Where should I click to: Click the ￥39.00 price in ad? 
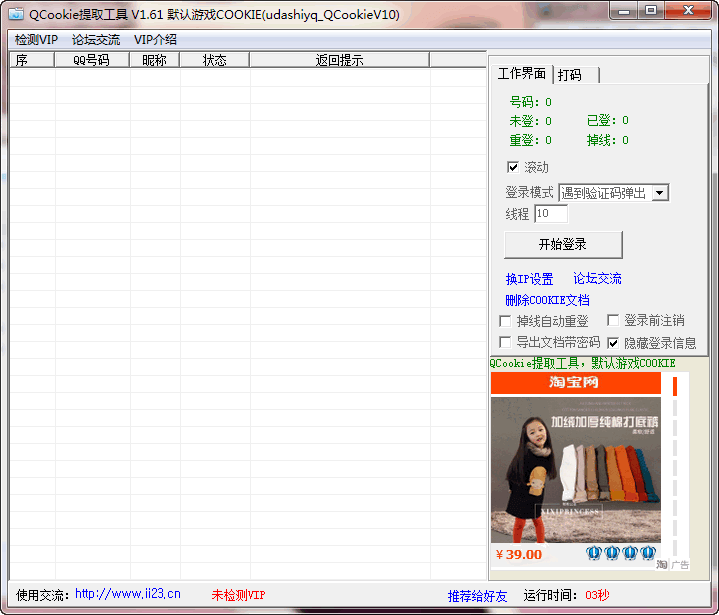(519, 554)
